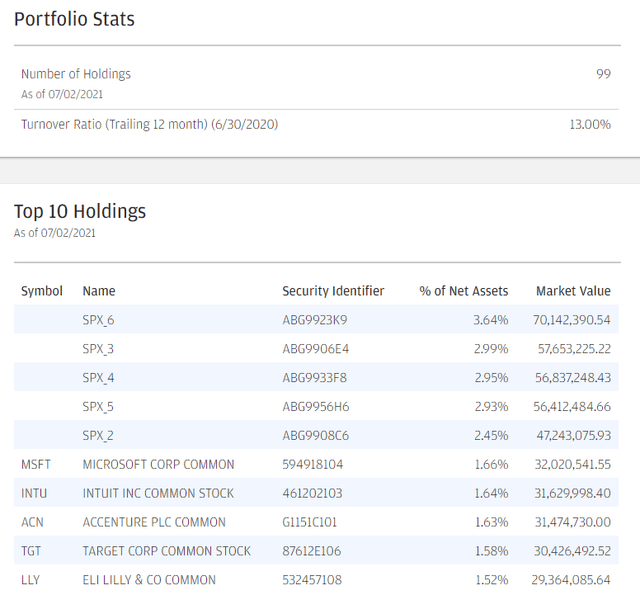
Task: Click the Number of Holdings label
Action: click(76, 74)
